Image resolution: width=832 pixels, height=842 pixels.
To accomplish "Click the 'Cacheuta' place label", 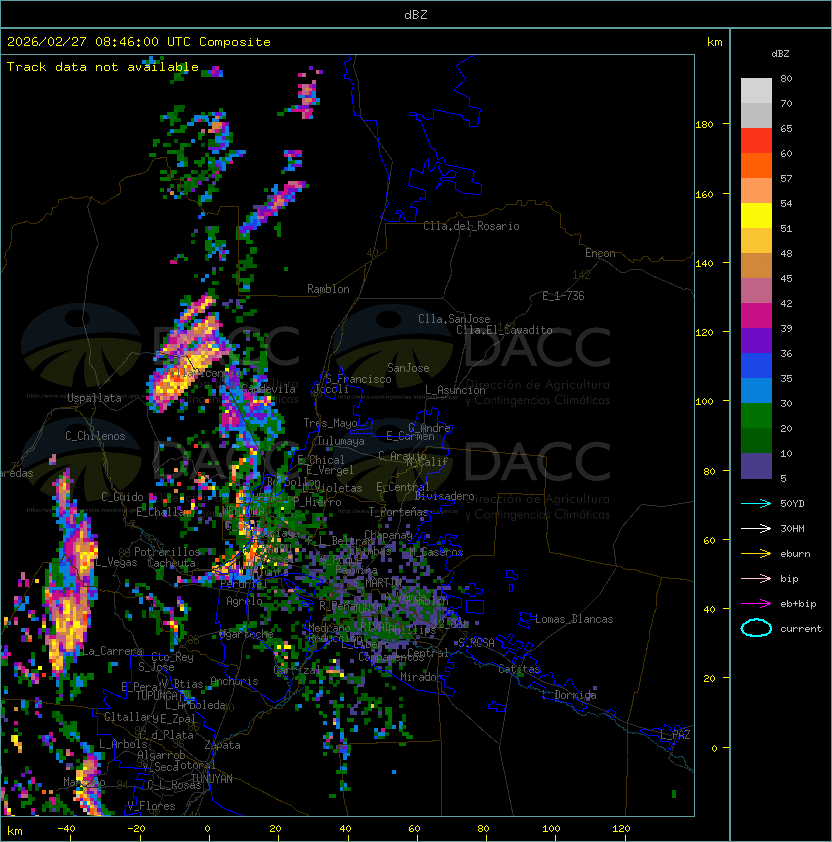I will (171, 563).
